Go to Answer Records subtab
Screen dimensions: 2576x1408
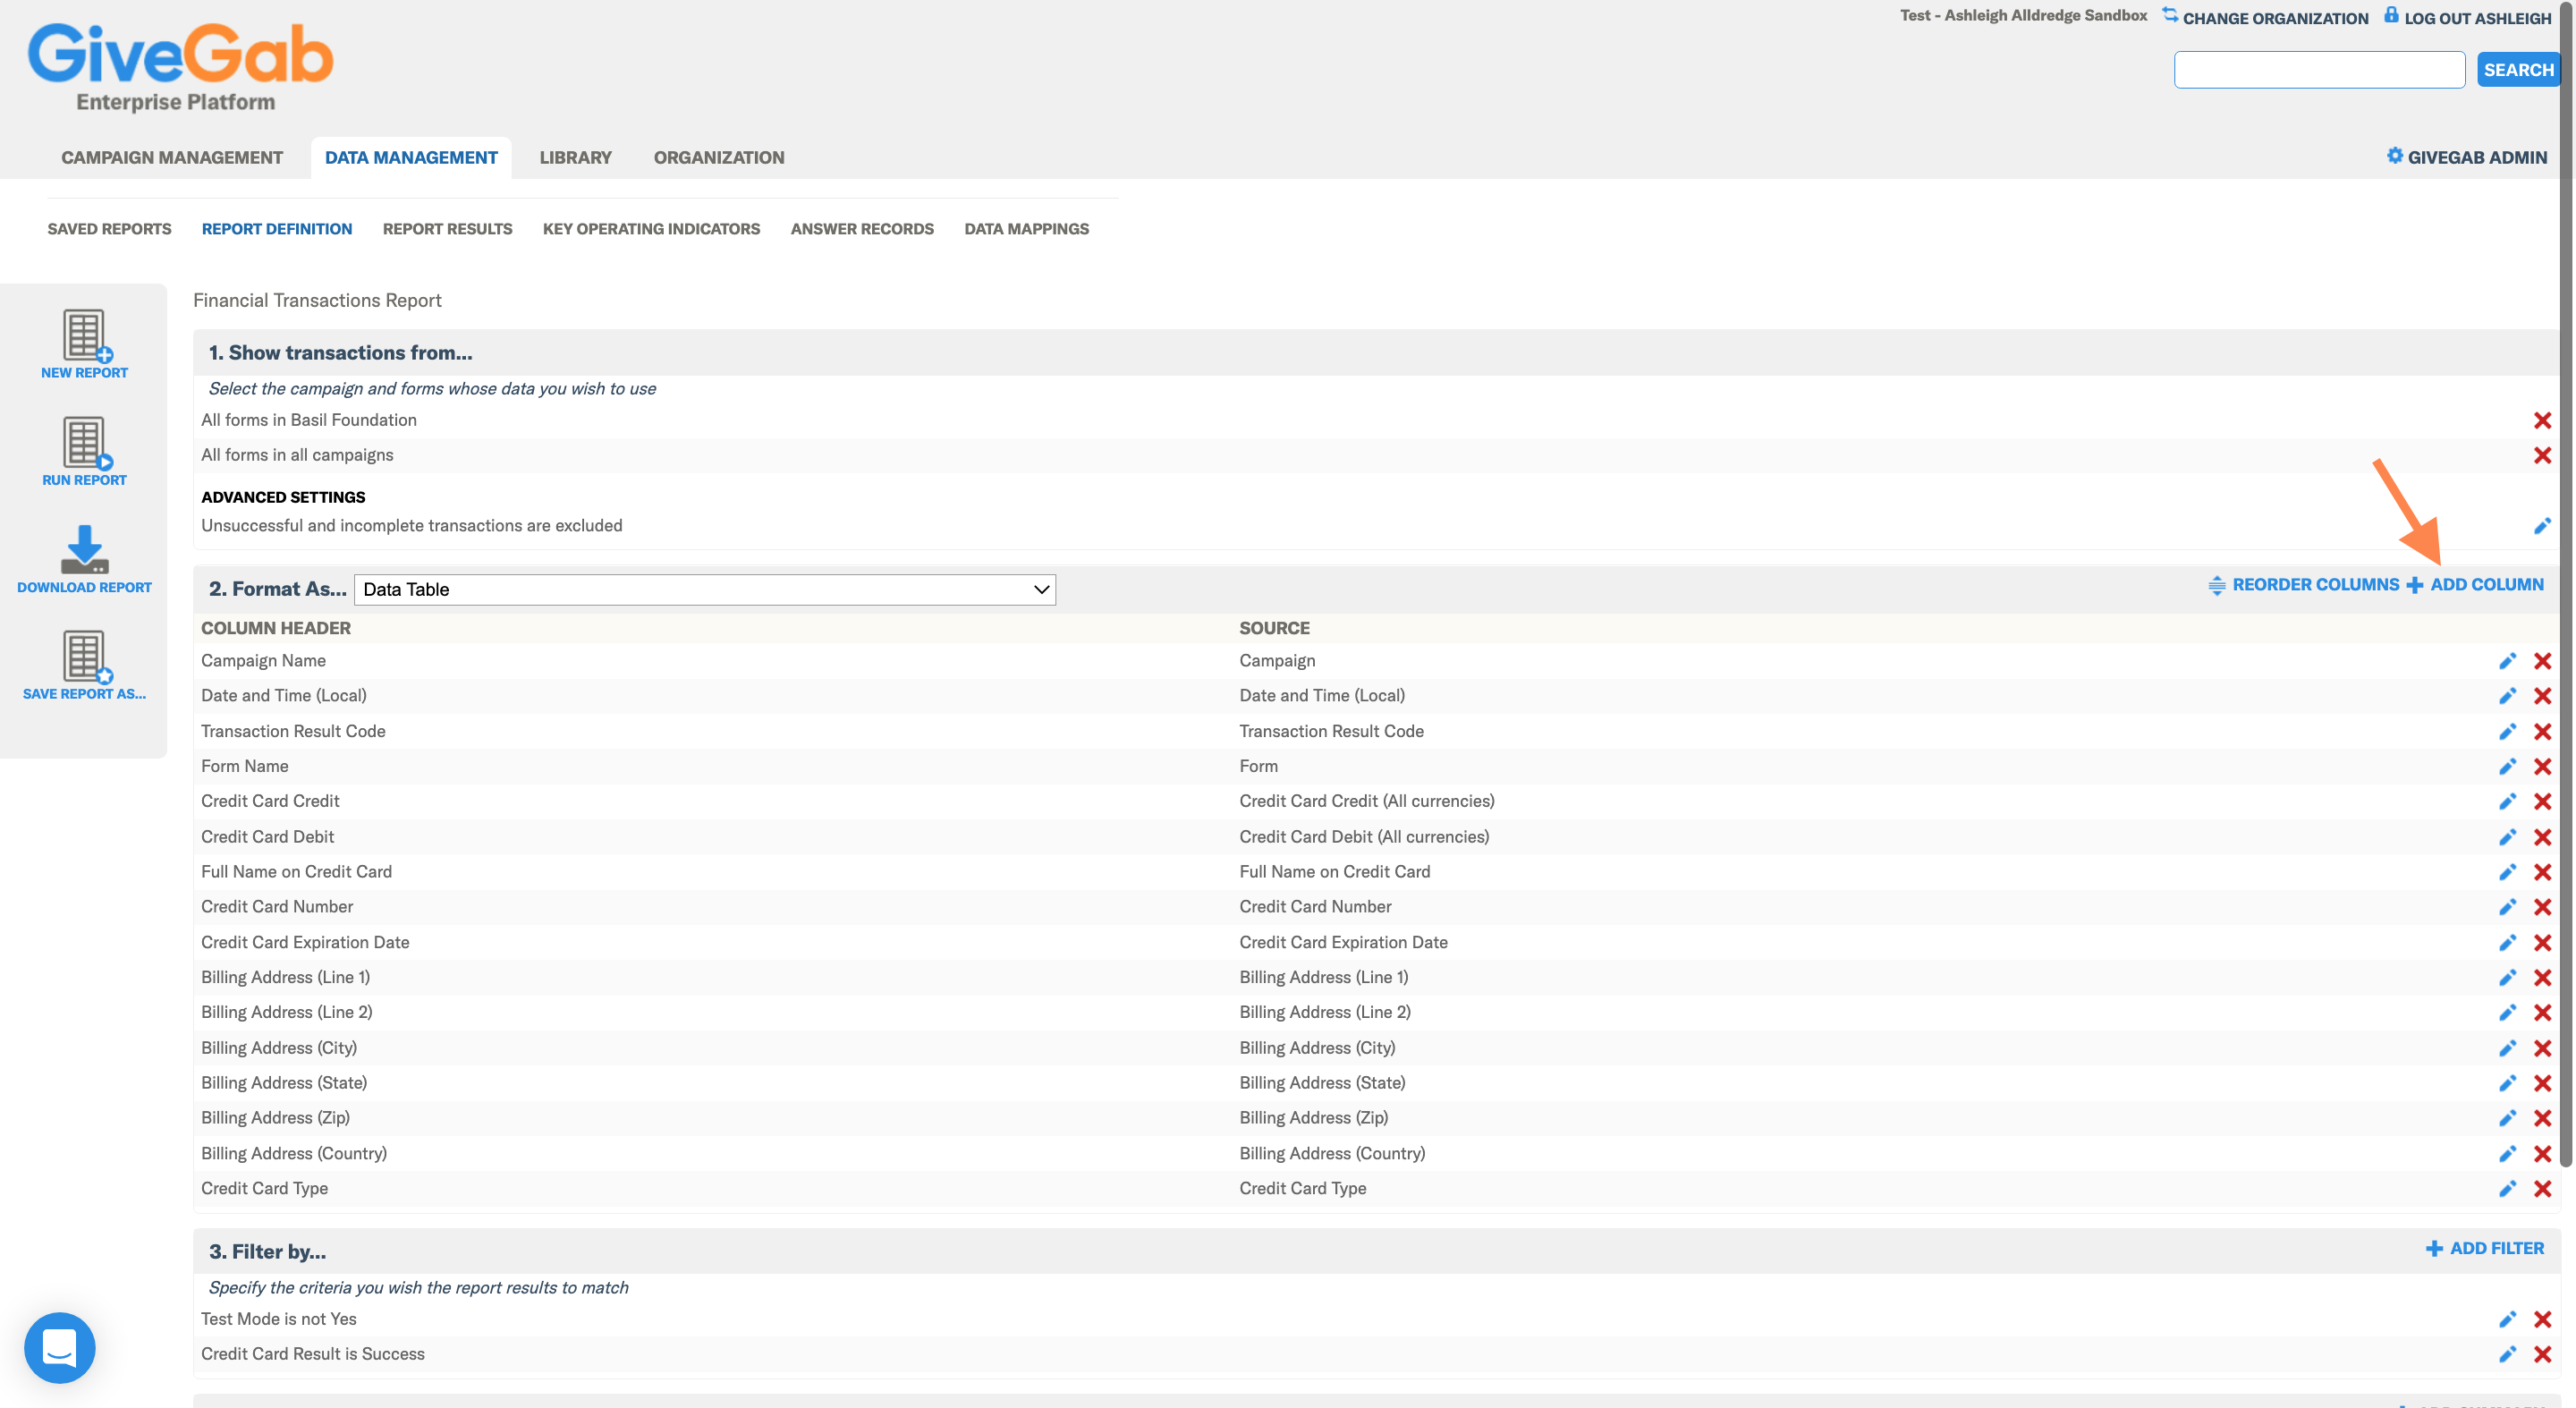862,229
